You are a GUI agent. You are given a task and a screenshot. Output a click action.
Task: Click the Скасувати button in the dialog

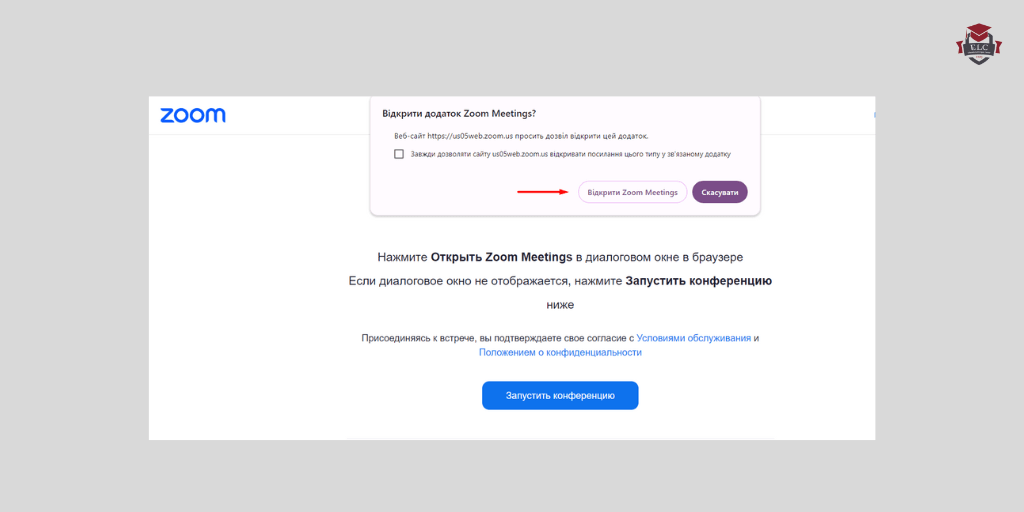[x=720, y=192]
